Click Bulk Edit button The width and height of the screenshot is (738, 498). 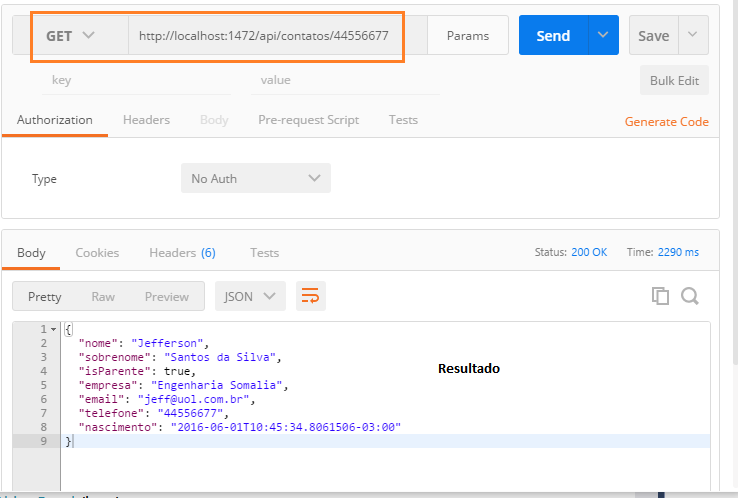(x=674, y=80)
